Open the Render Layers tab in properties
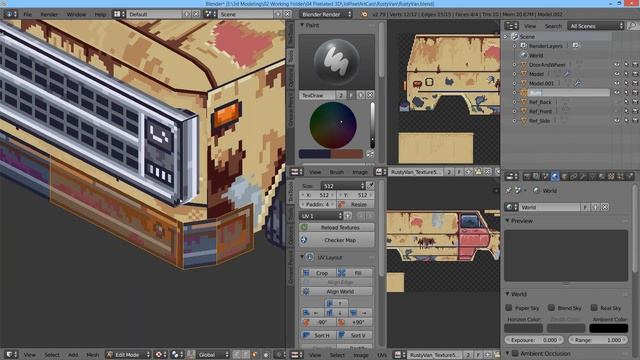Image resolution: width=640 pixels, height=360 pixels. click(x=536, y=176)
